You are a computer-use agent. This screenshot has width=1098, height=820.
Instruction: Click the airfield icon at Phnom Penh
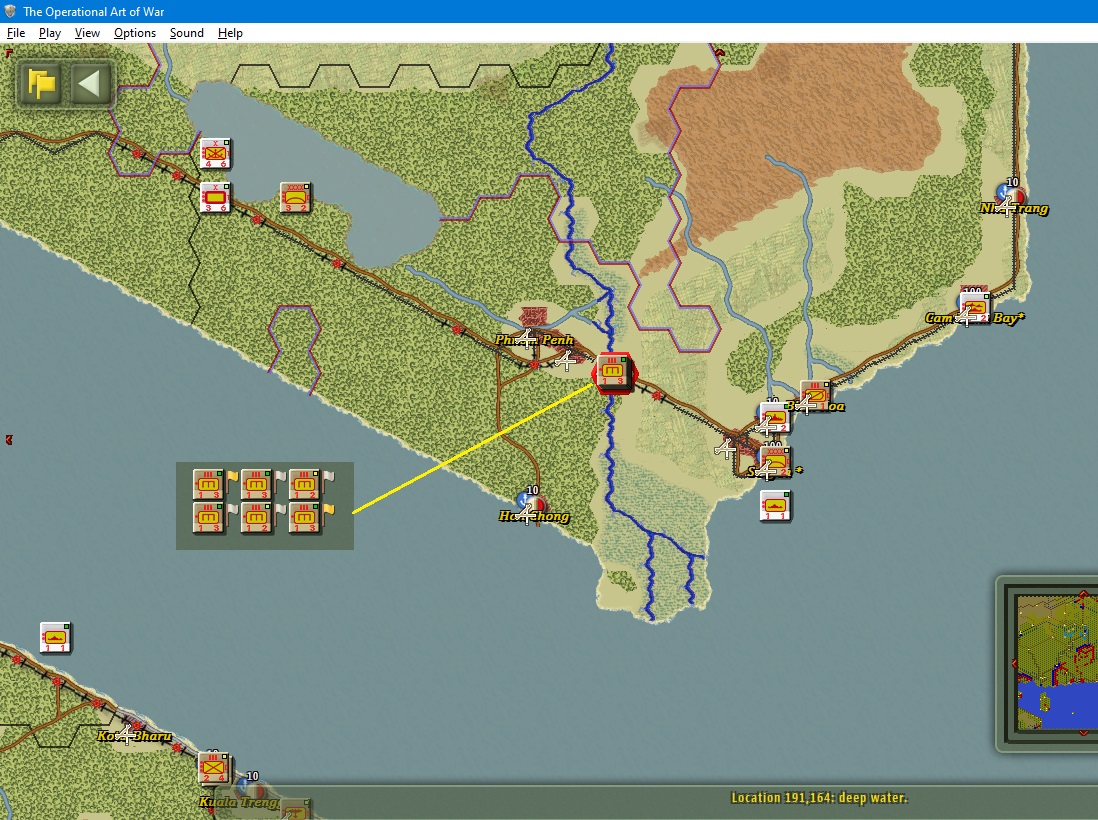[x=526, y=338]
